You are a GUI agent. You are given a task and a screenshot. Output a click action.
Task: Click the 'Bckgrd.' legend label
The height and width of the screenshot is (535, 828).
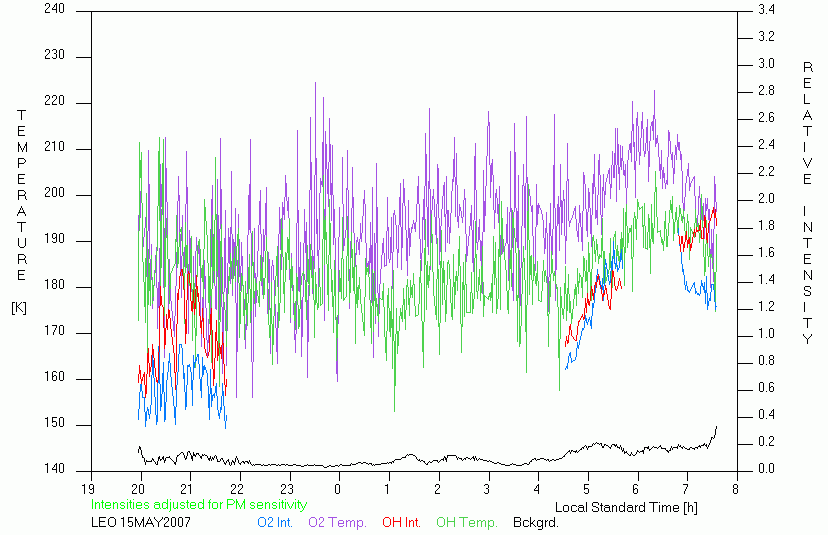click(535, 523)
